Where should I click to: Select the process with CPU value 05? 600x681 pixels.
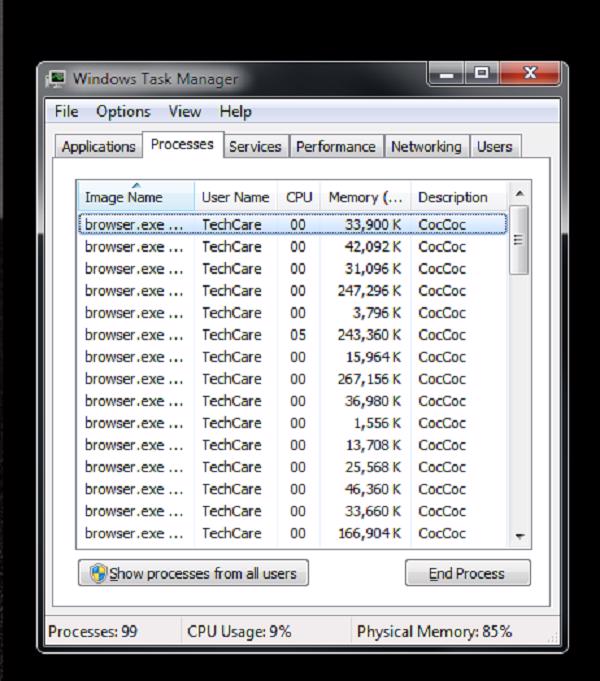coord(292,335)
